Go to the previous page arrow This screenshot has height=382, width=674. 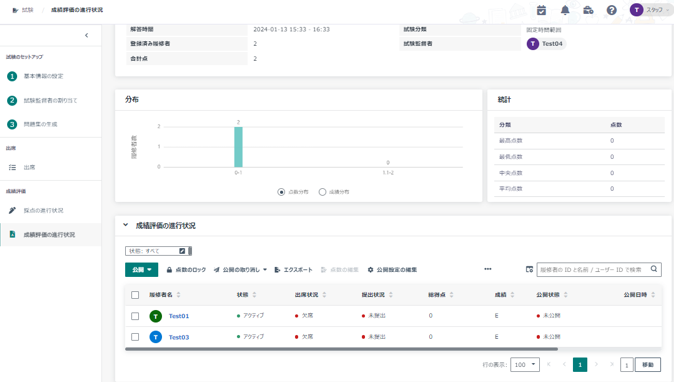click(564, 364)
